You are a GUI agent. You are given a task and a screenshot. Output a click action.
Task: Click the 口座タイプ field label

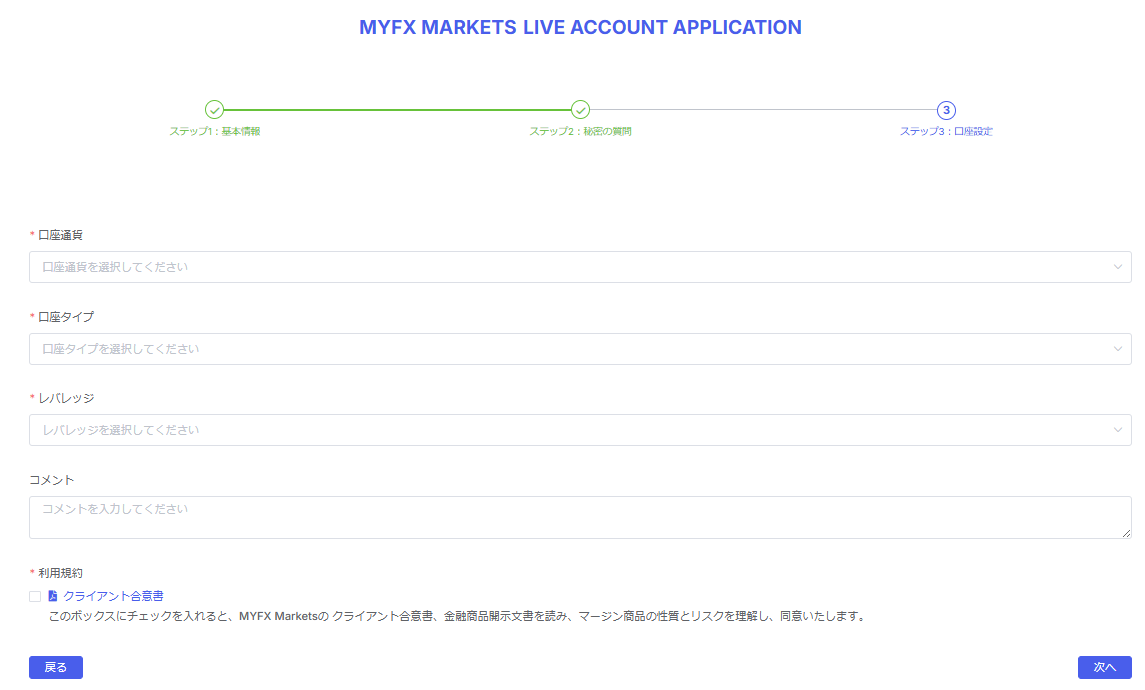coord(66,317)
